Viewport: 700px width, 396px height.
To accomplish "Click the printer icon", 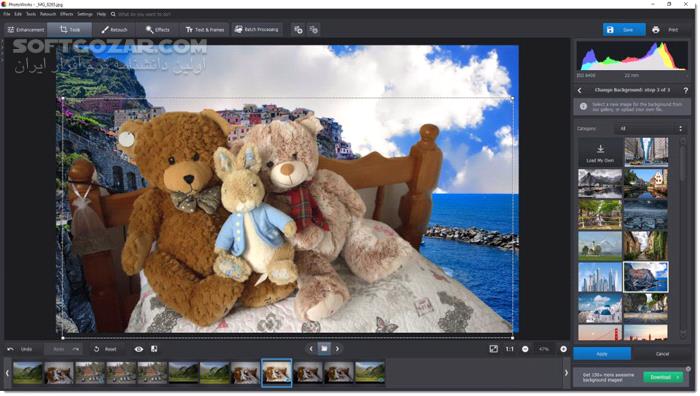I will (655, 30).
